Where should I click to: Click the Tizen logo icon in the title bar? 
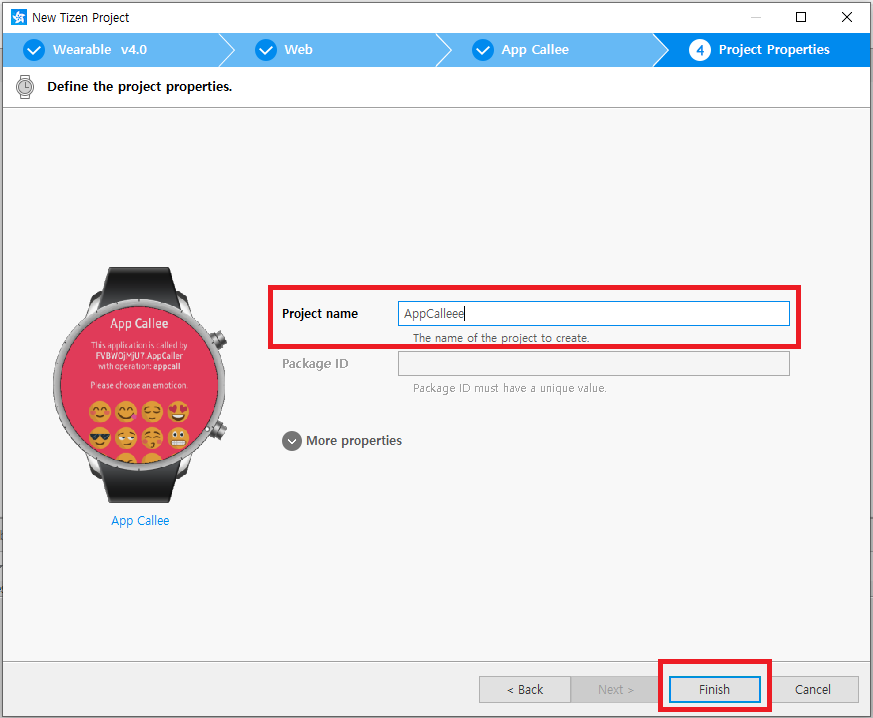[x=19, y=17]
